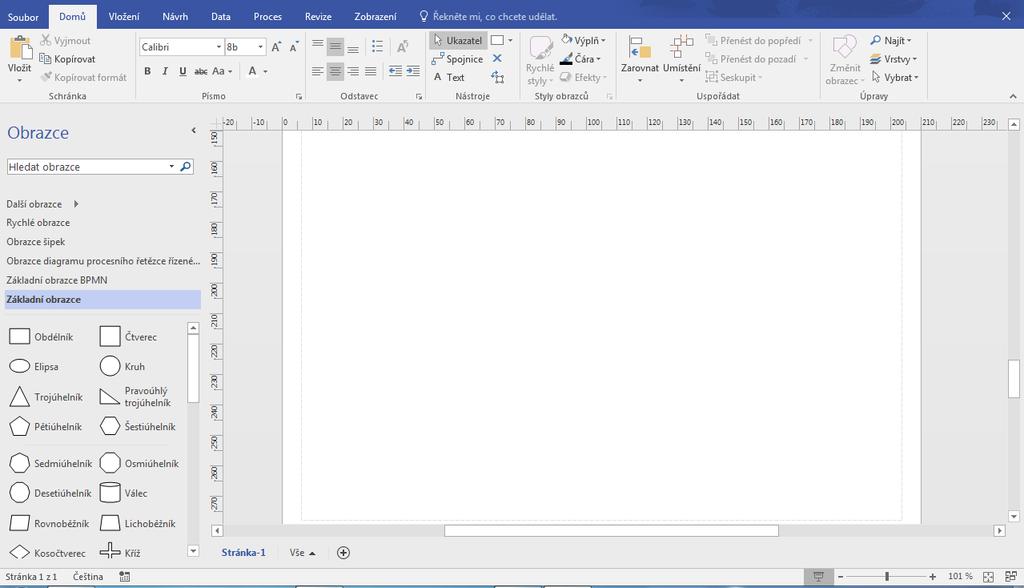
Task: Choose the Pravoúhlý trojúhelník shape
Action: pos(136,397)
